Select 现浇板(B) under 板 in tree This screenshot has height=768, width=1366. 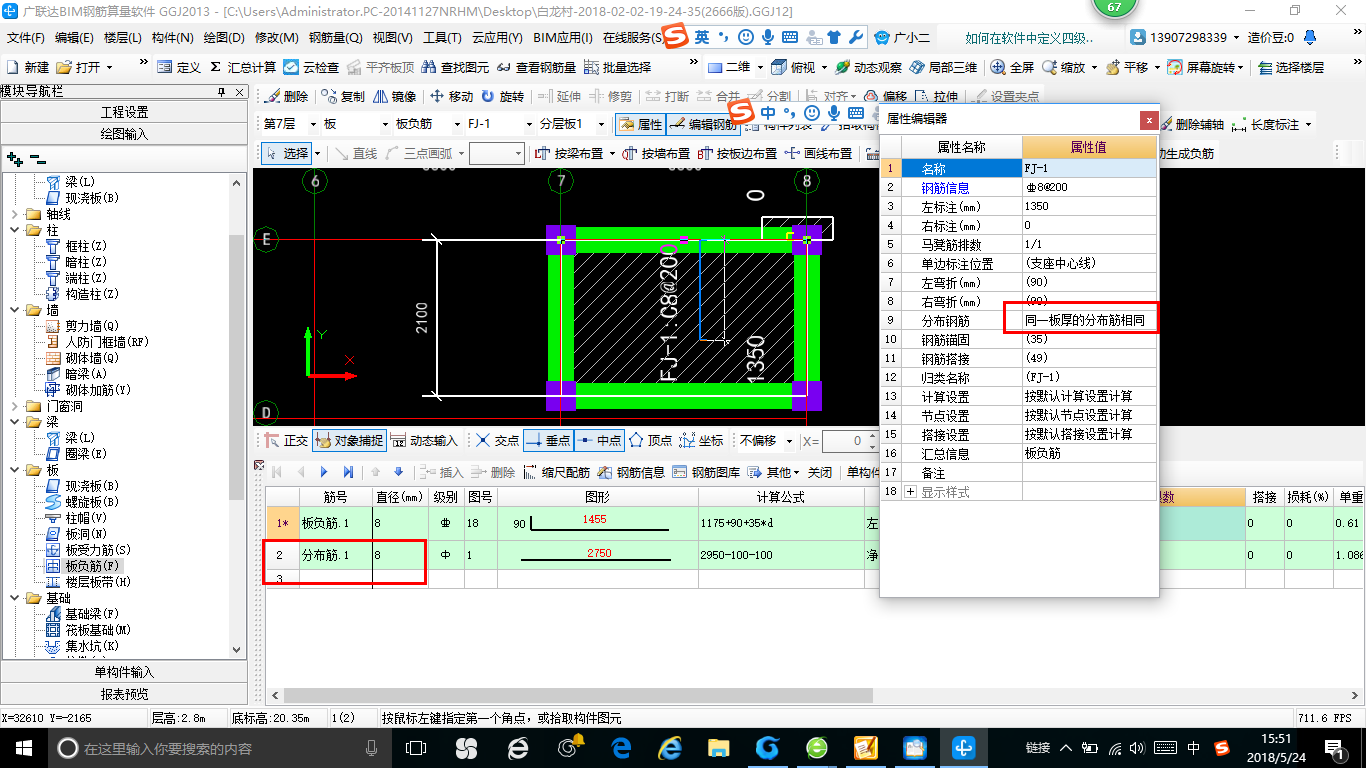pos(92,486)
